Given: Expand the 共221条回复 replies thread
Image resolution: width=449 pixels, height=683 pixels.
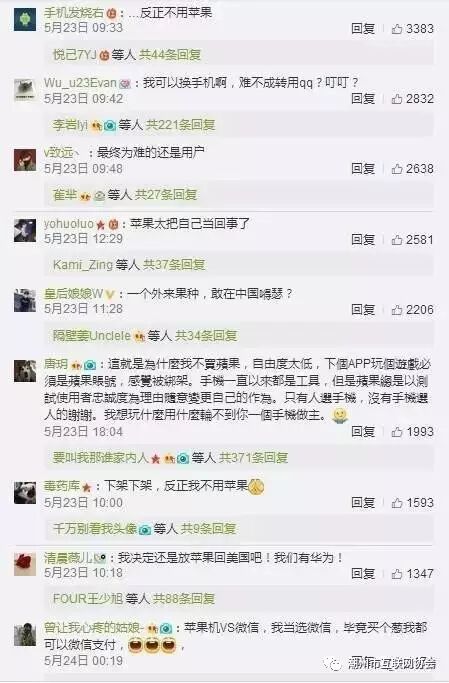Looking at the screenshot, I should pos(180,125).
